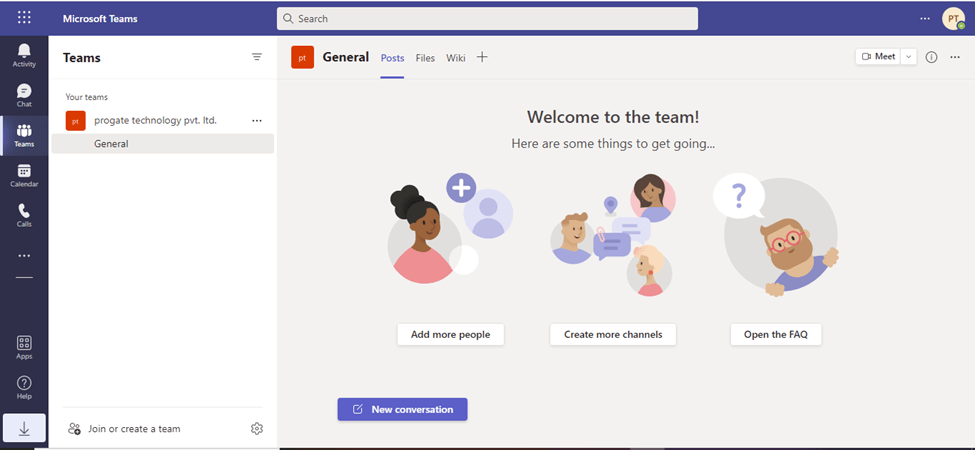Open Chat in the left sidebar

point(24,95)
